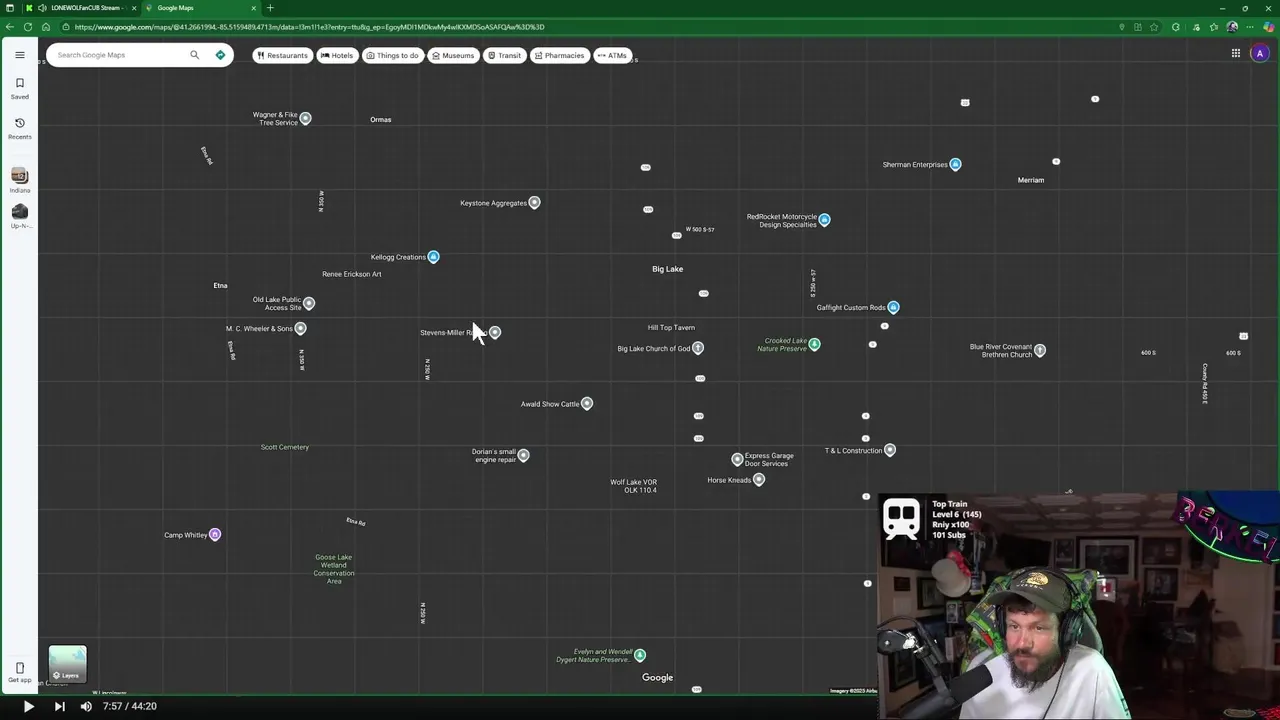1280x720 pixels.
Task: Go back in the browser
Action: tap(10, 27)
